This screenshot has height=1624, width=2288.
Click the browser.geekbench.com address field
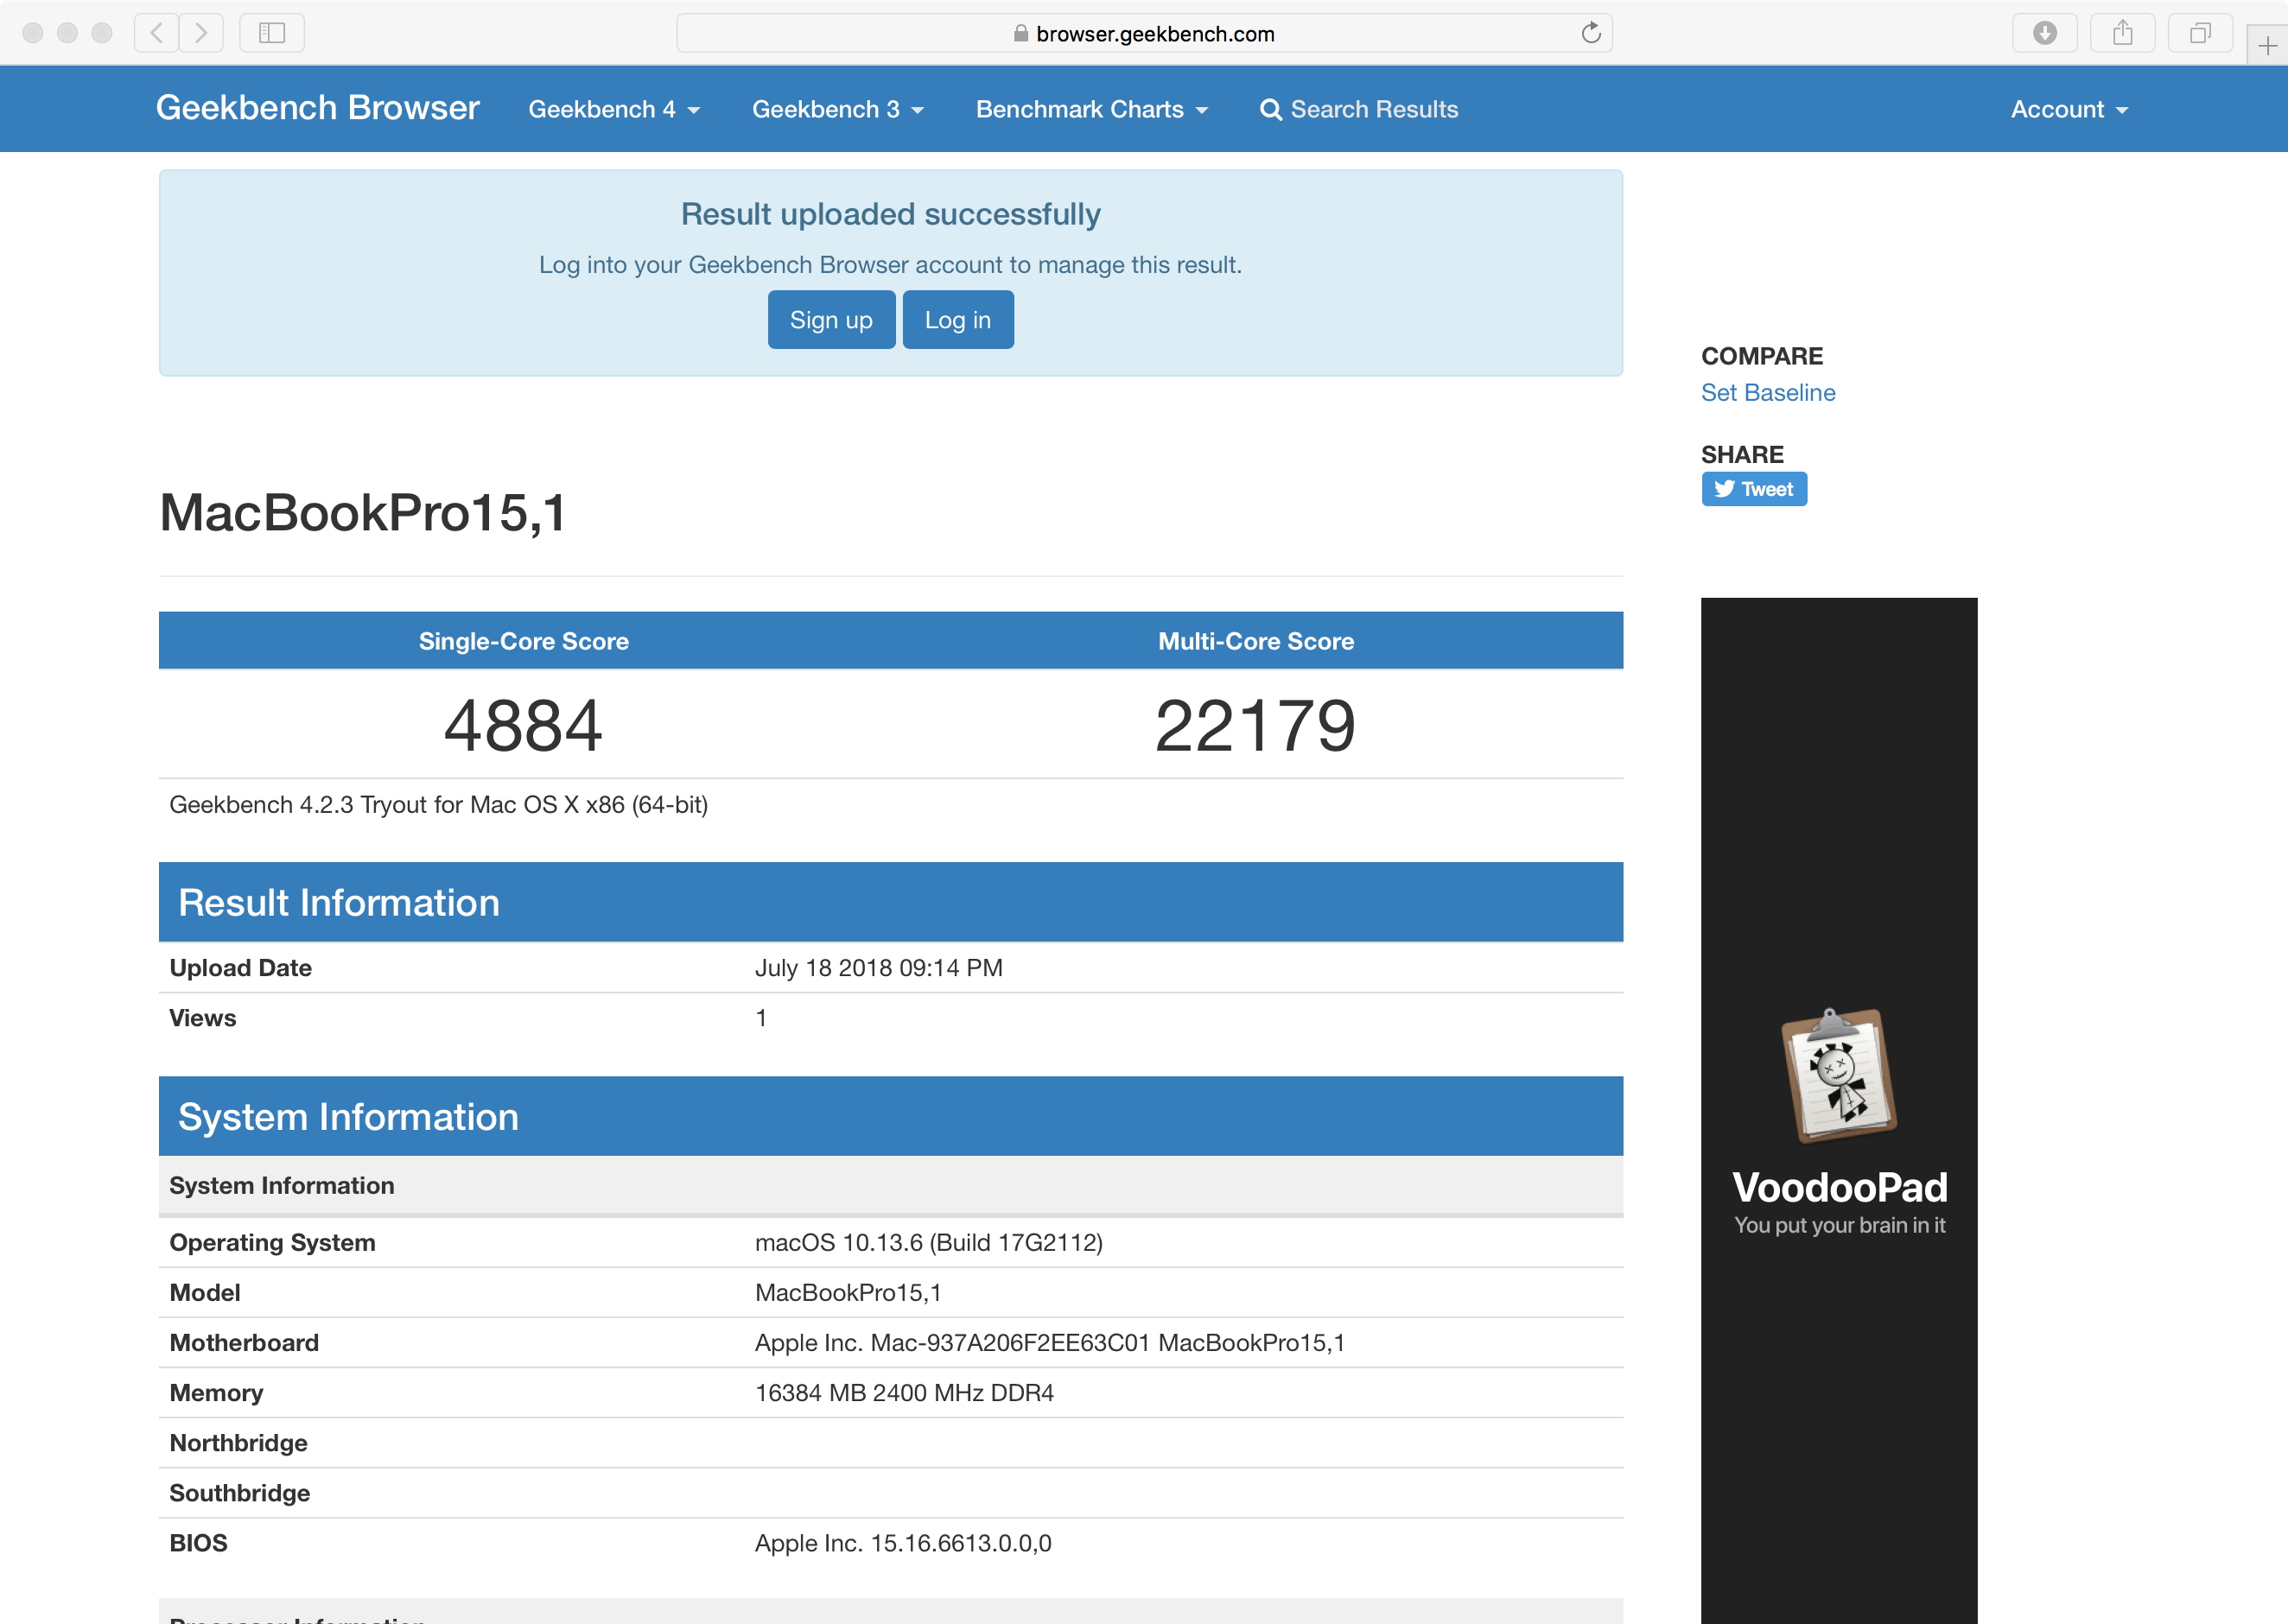pos(1143,33)
